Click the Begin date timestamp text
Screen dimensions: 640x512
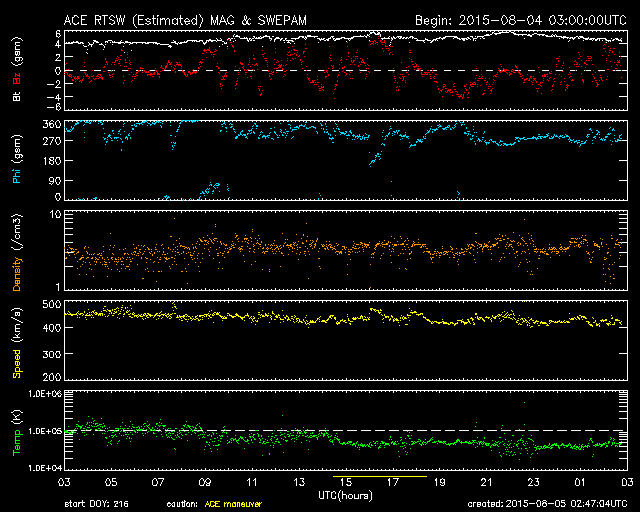click(x=519, y=19)
